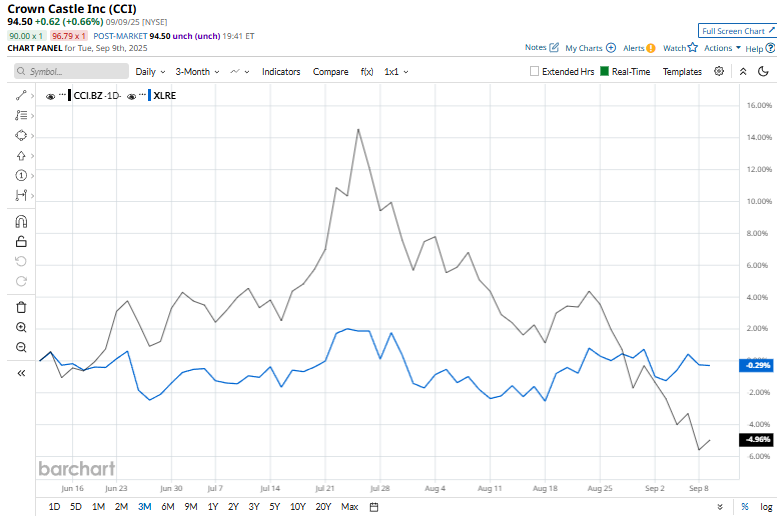This screenshot has width=777, height=521.
Task: Open options dots for CCI.BZ series
Action: click(x=62, y=94)
